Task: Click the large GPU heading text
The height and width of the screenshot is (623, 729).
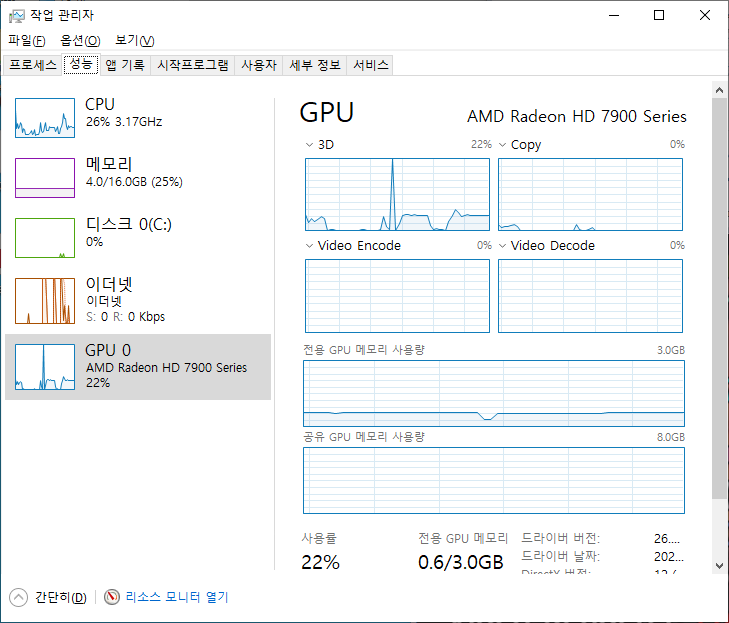Action: coord(326,113)
